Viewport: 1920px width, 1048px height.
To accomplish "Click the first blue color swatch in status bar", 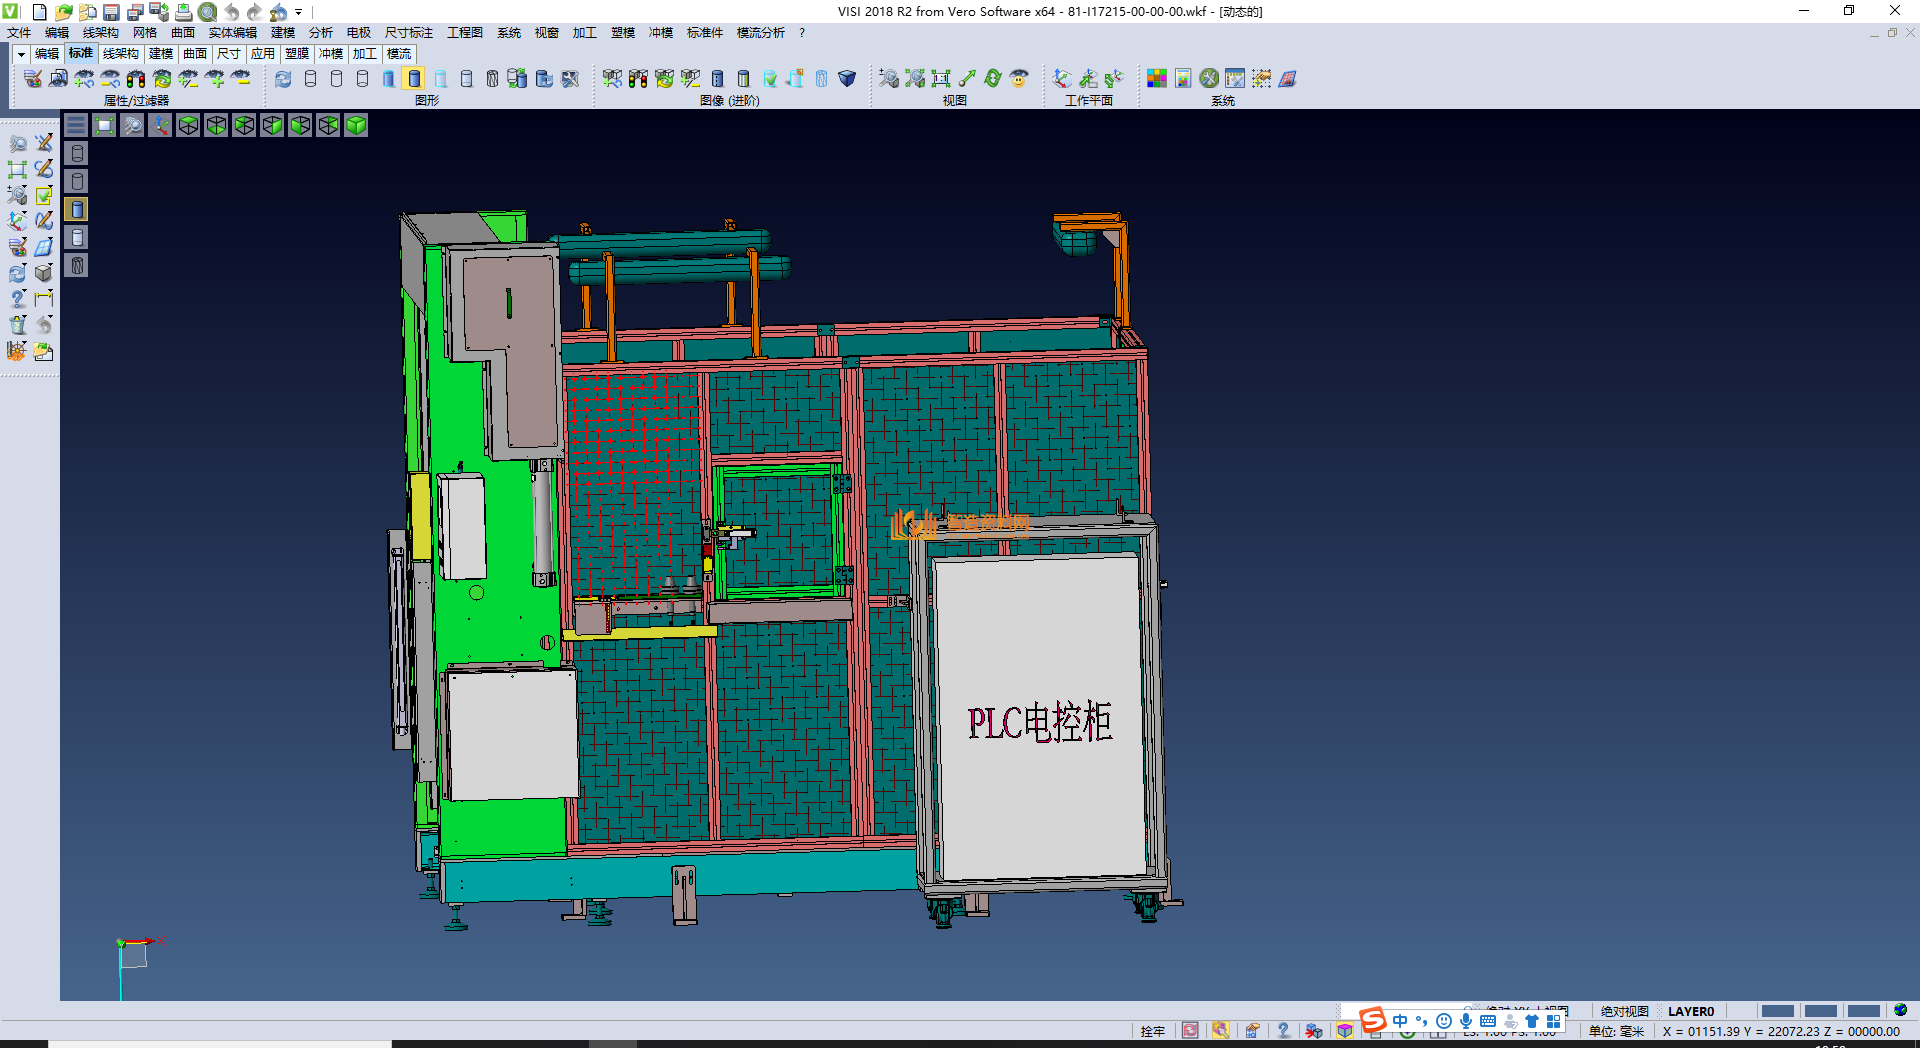I will tap(1777, 1011).
